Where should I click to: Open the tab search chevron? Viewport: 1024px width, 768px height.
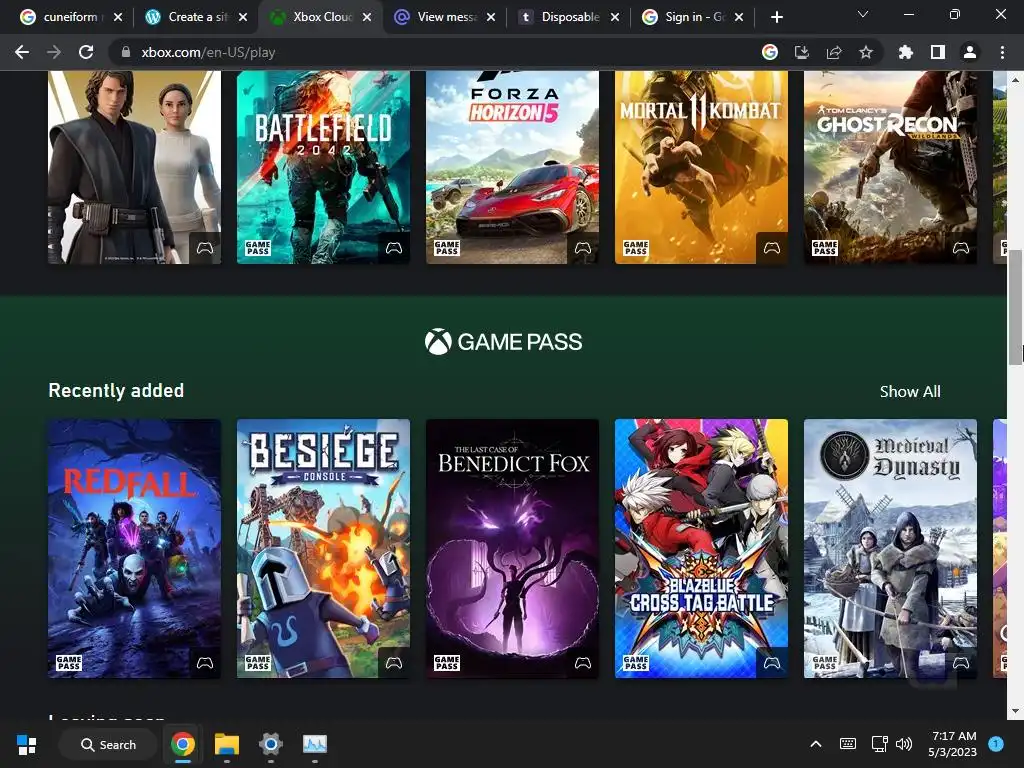[863, 14]
